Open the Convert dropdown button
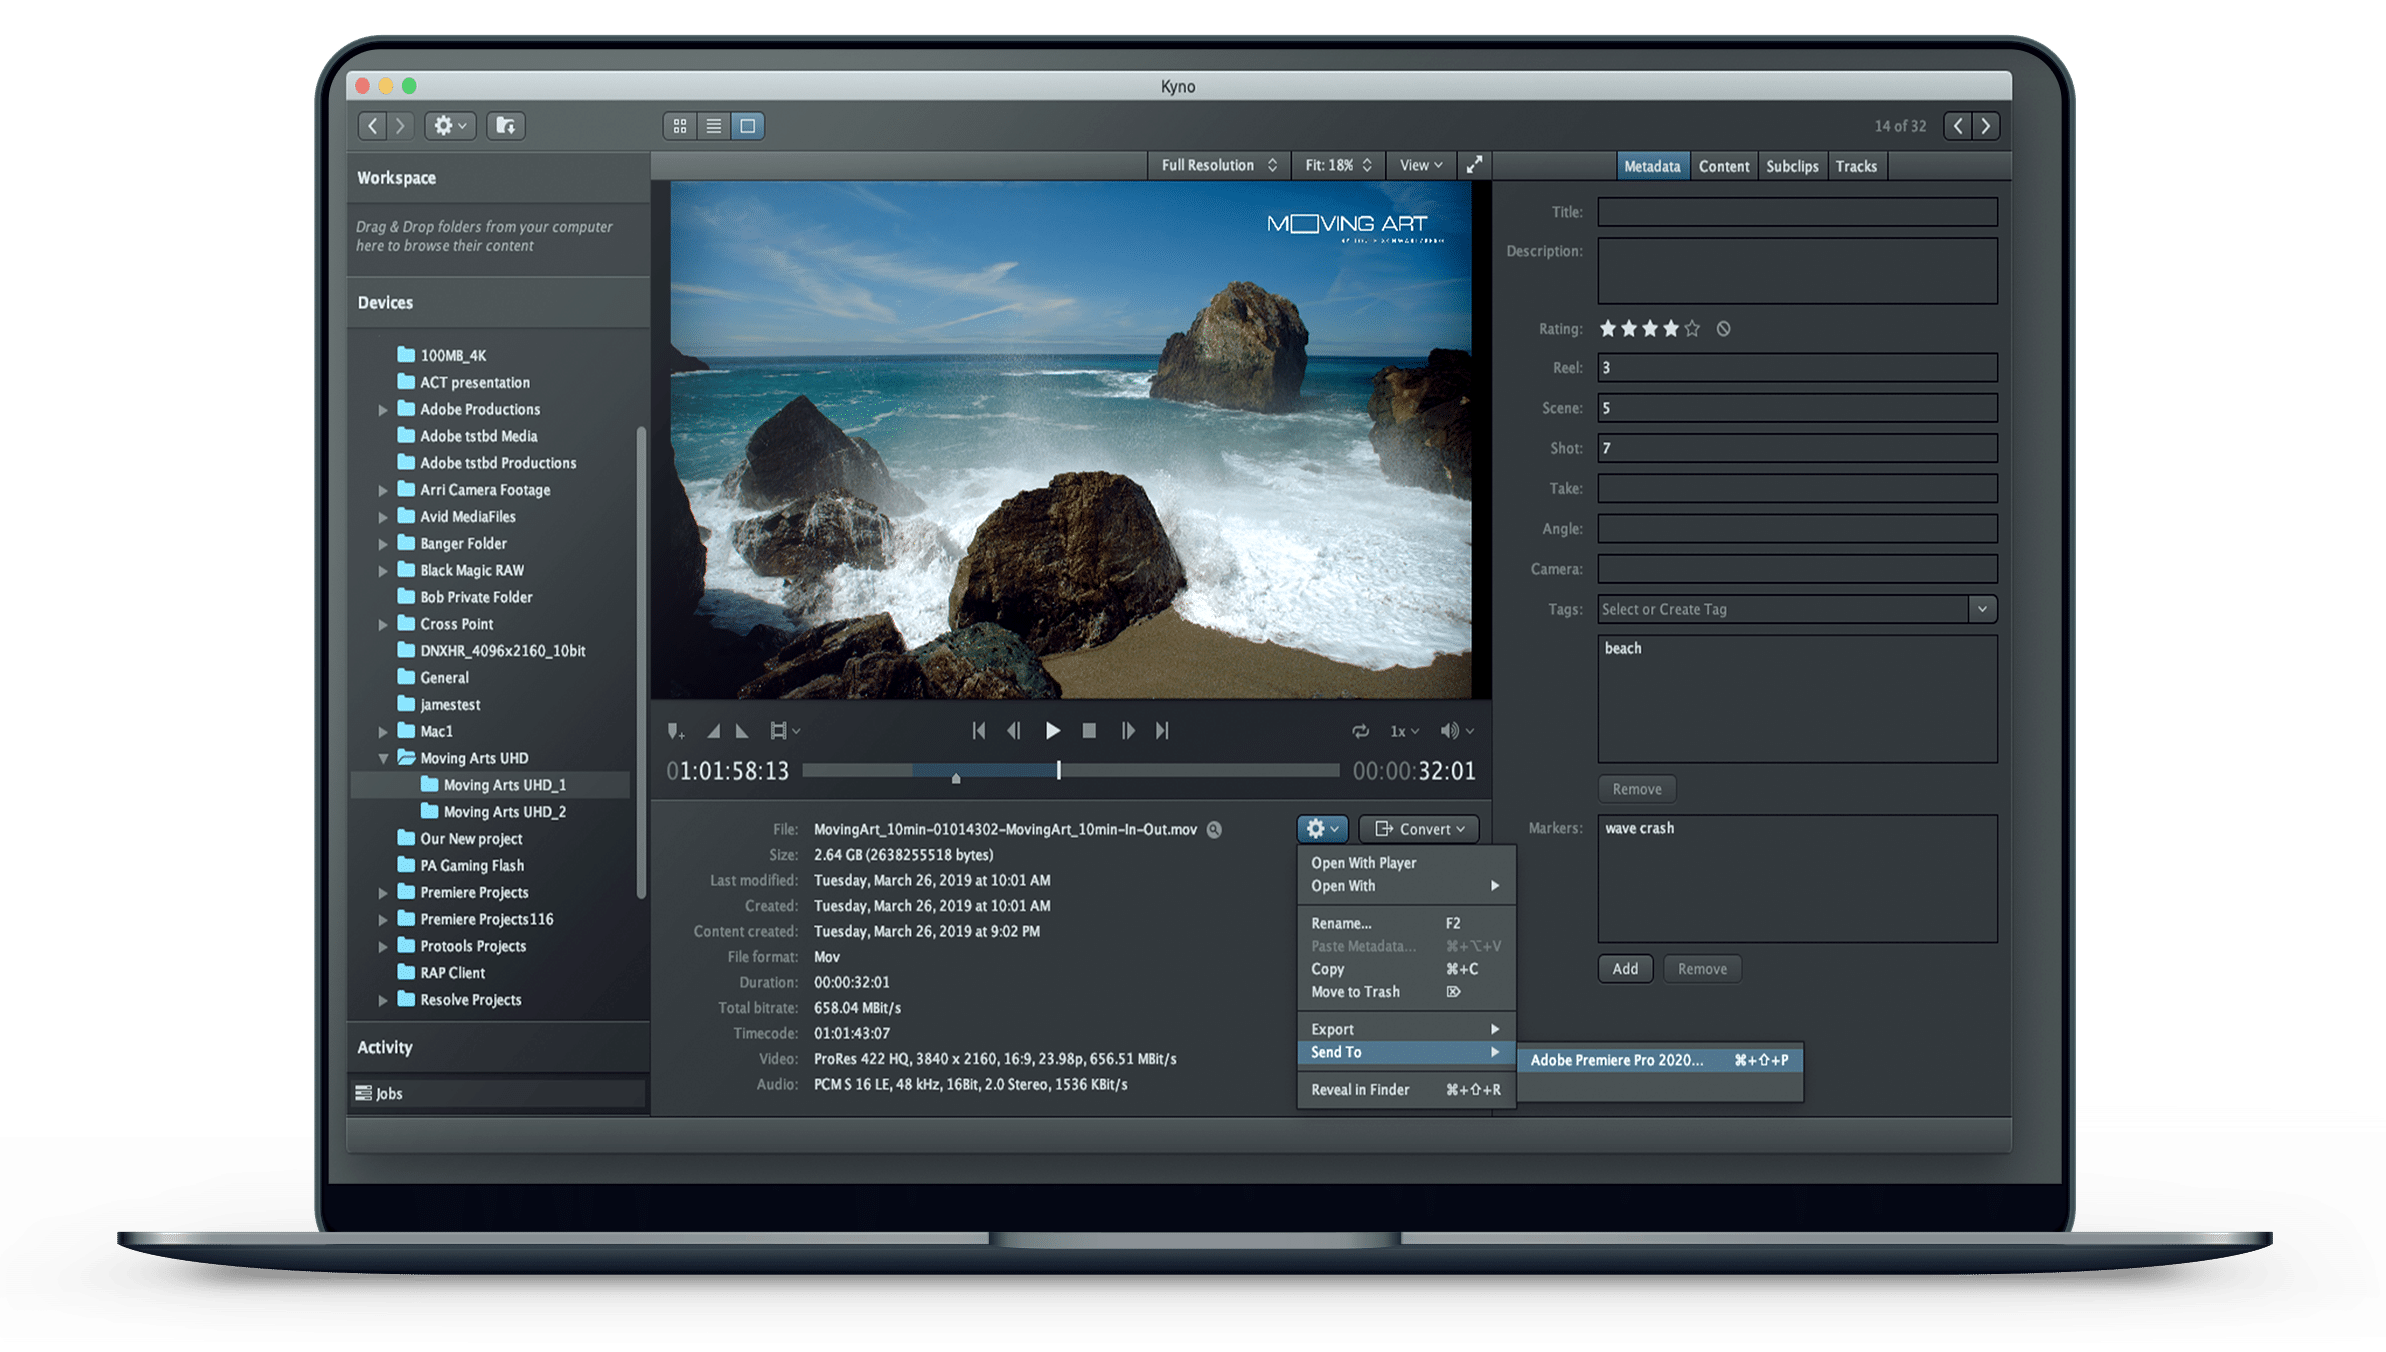 tap(1418, 829)
